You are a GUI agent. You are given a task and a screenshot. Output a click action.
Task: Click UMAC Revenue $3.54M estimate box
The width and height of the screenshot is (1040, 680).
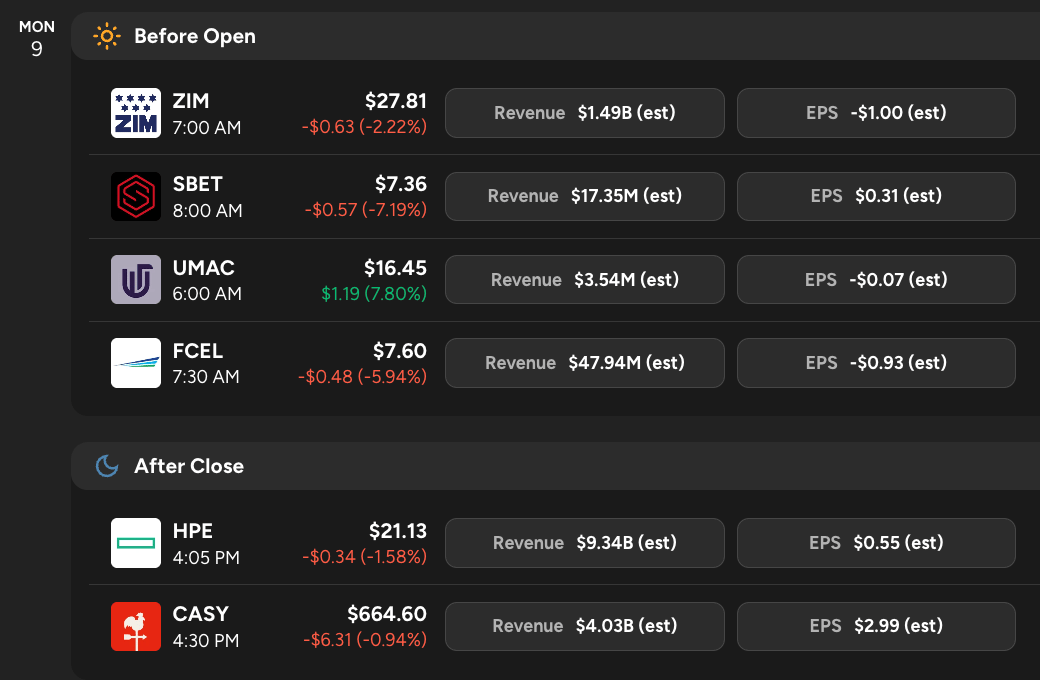point(584,279)
